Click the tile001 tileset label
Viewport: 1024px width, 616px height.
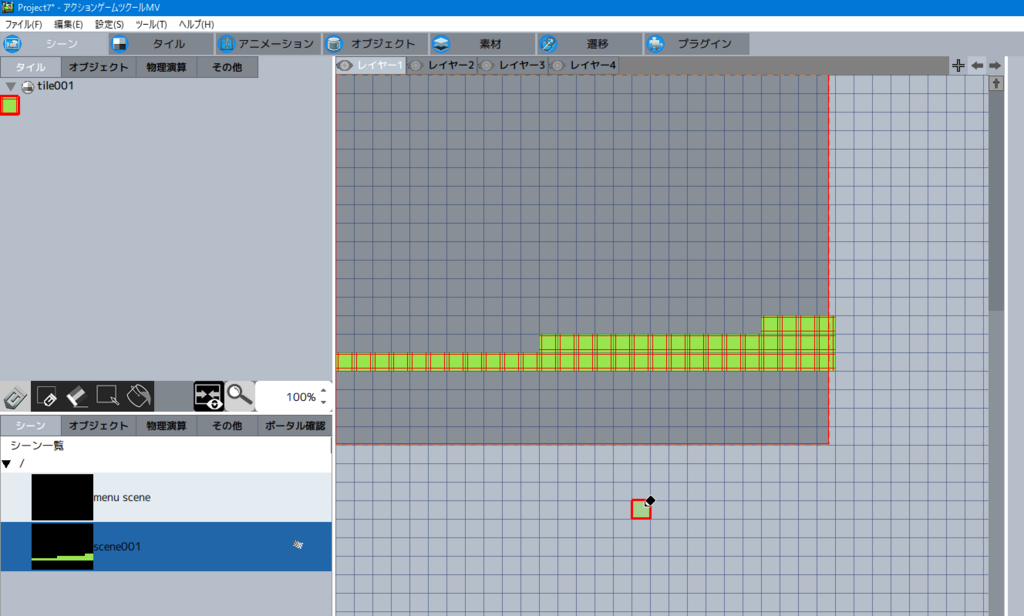[56, 86]
